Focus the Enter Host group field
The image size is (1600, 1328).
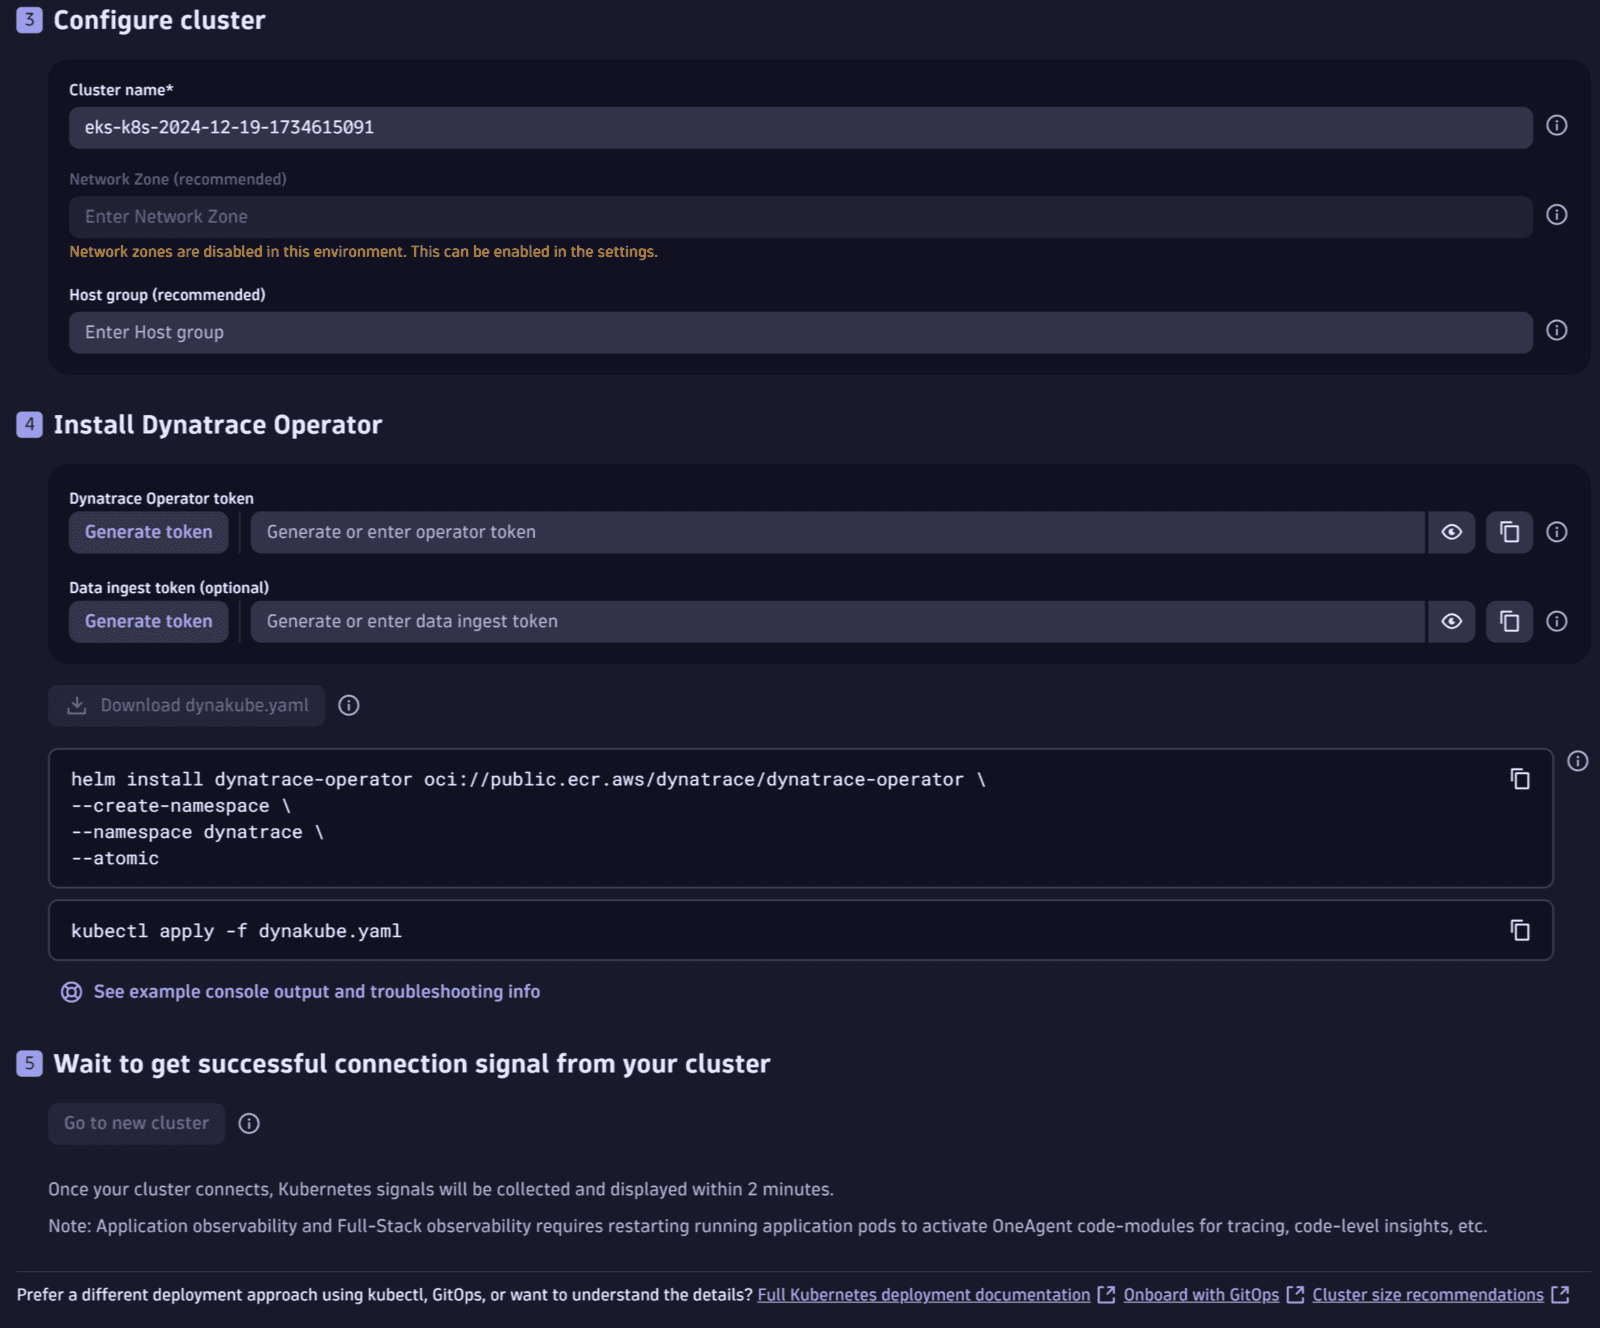click(800, 333)
